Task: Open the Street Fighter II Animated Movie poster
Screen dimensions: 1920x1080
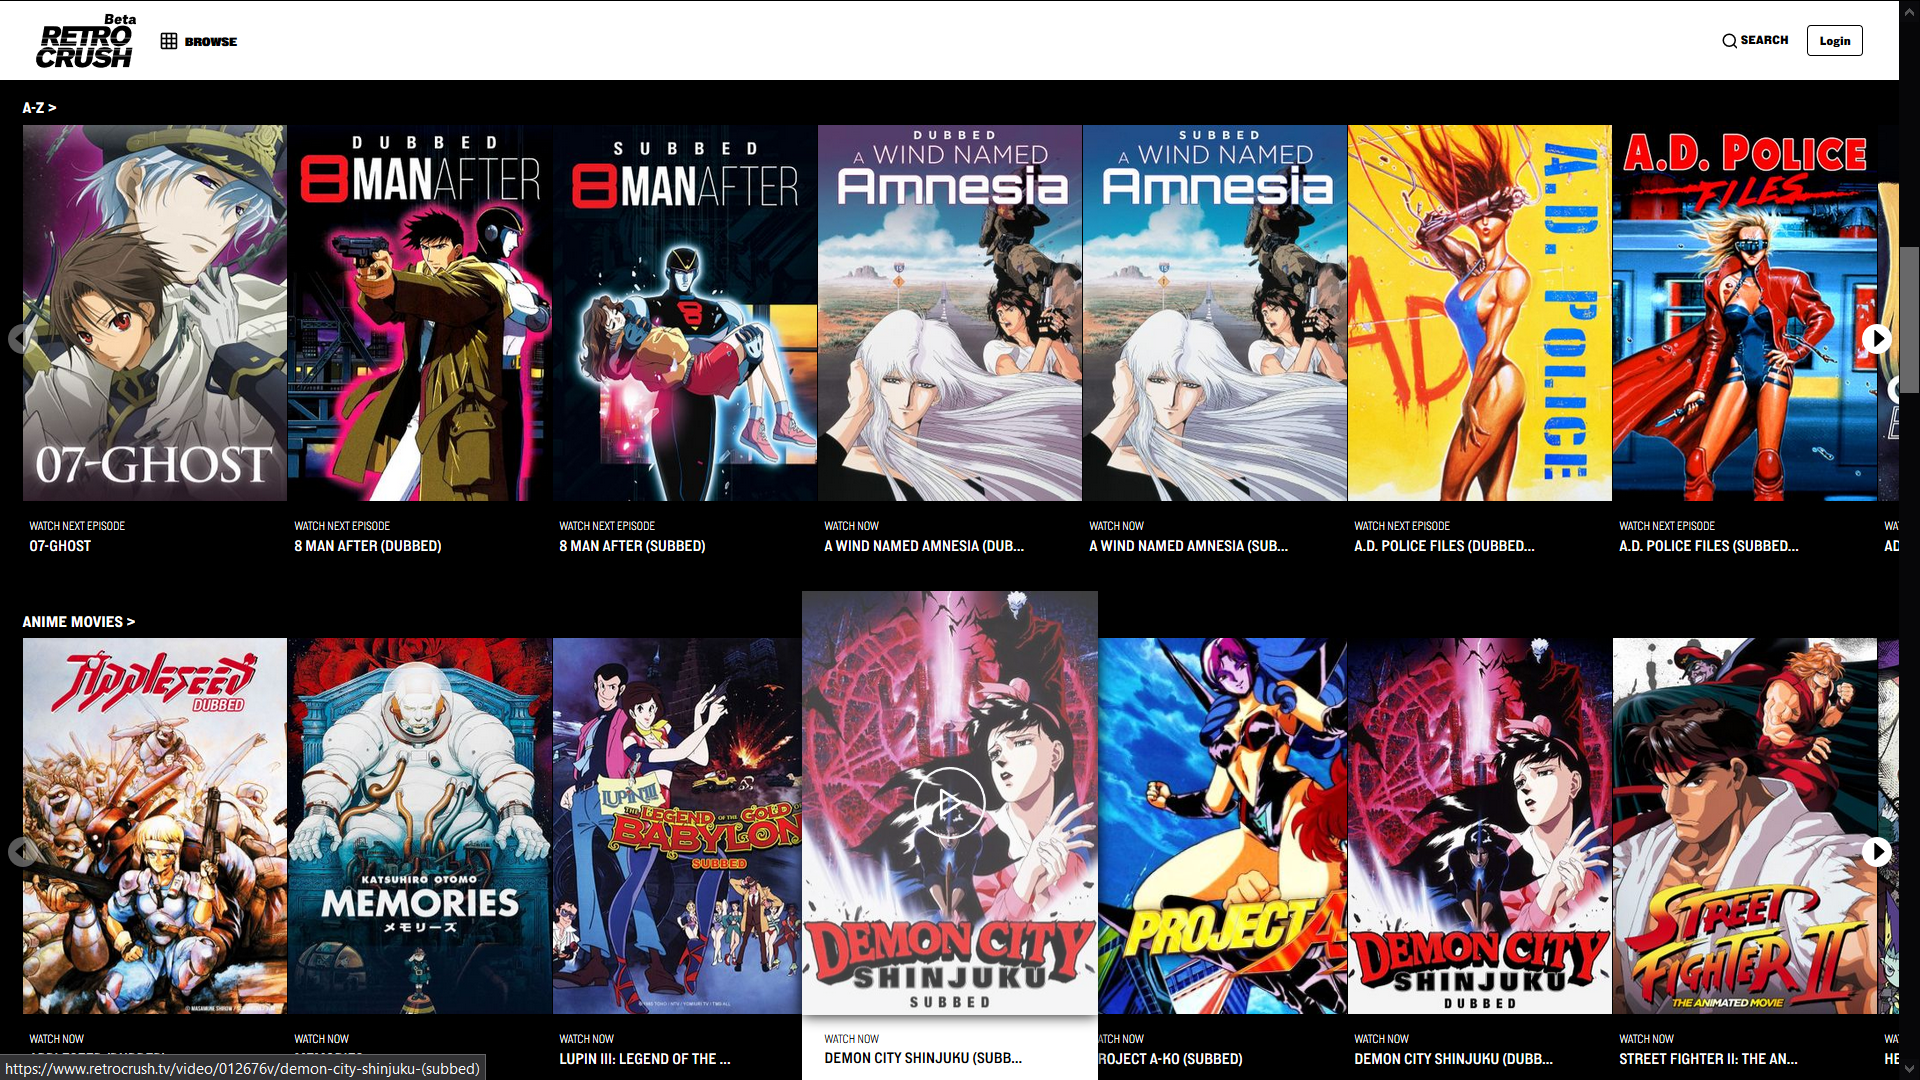Action: click(1745, 826)
